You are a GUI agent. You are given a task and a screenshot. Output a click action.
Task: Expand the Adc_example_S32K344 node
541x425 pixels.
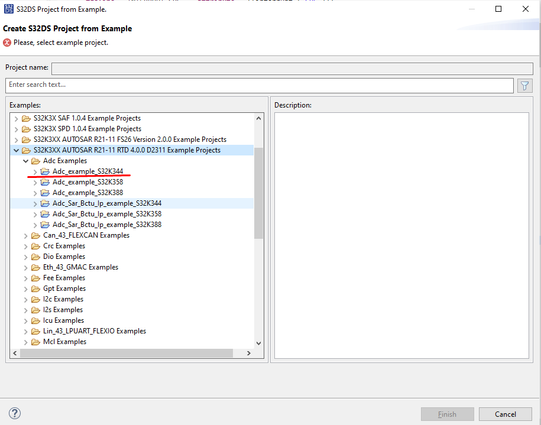35,172
